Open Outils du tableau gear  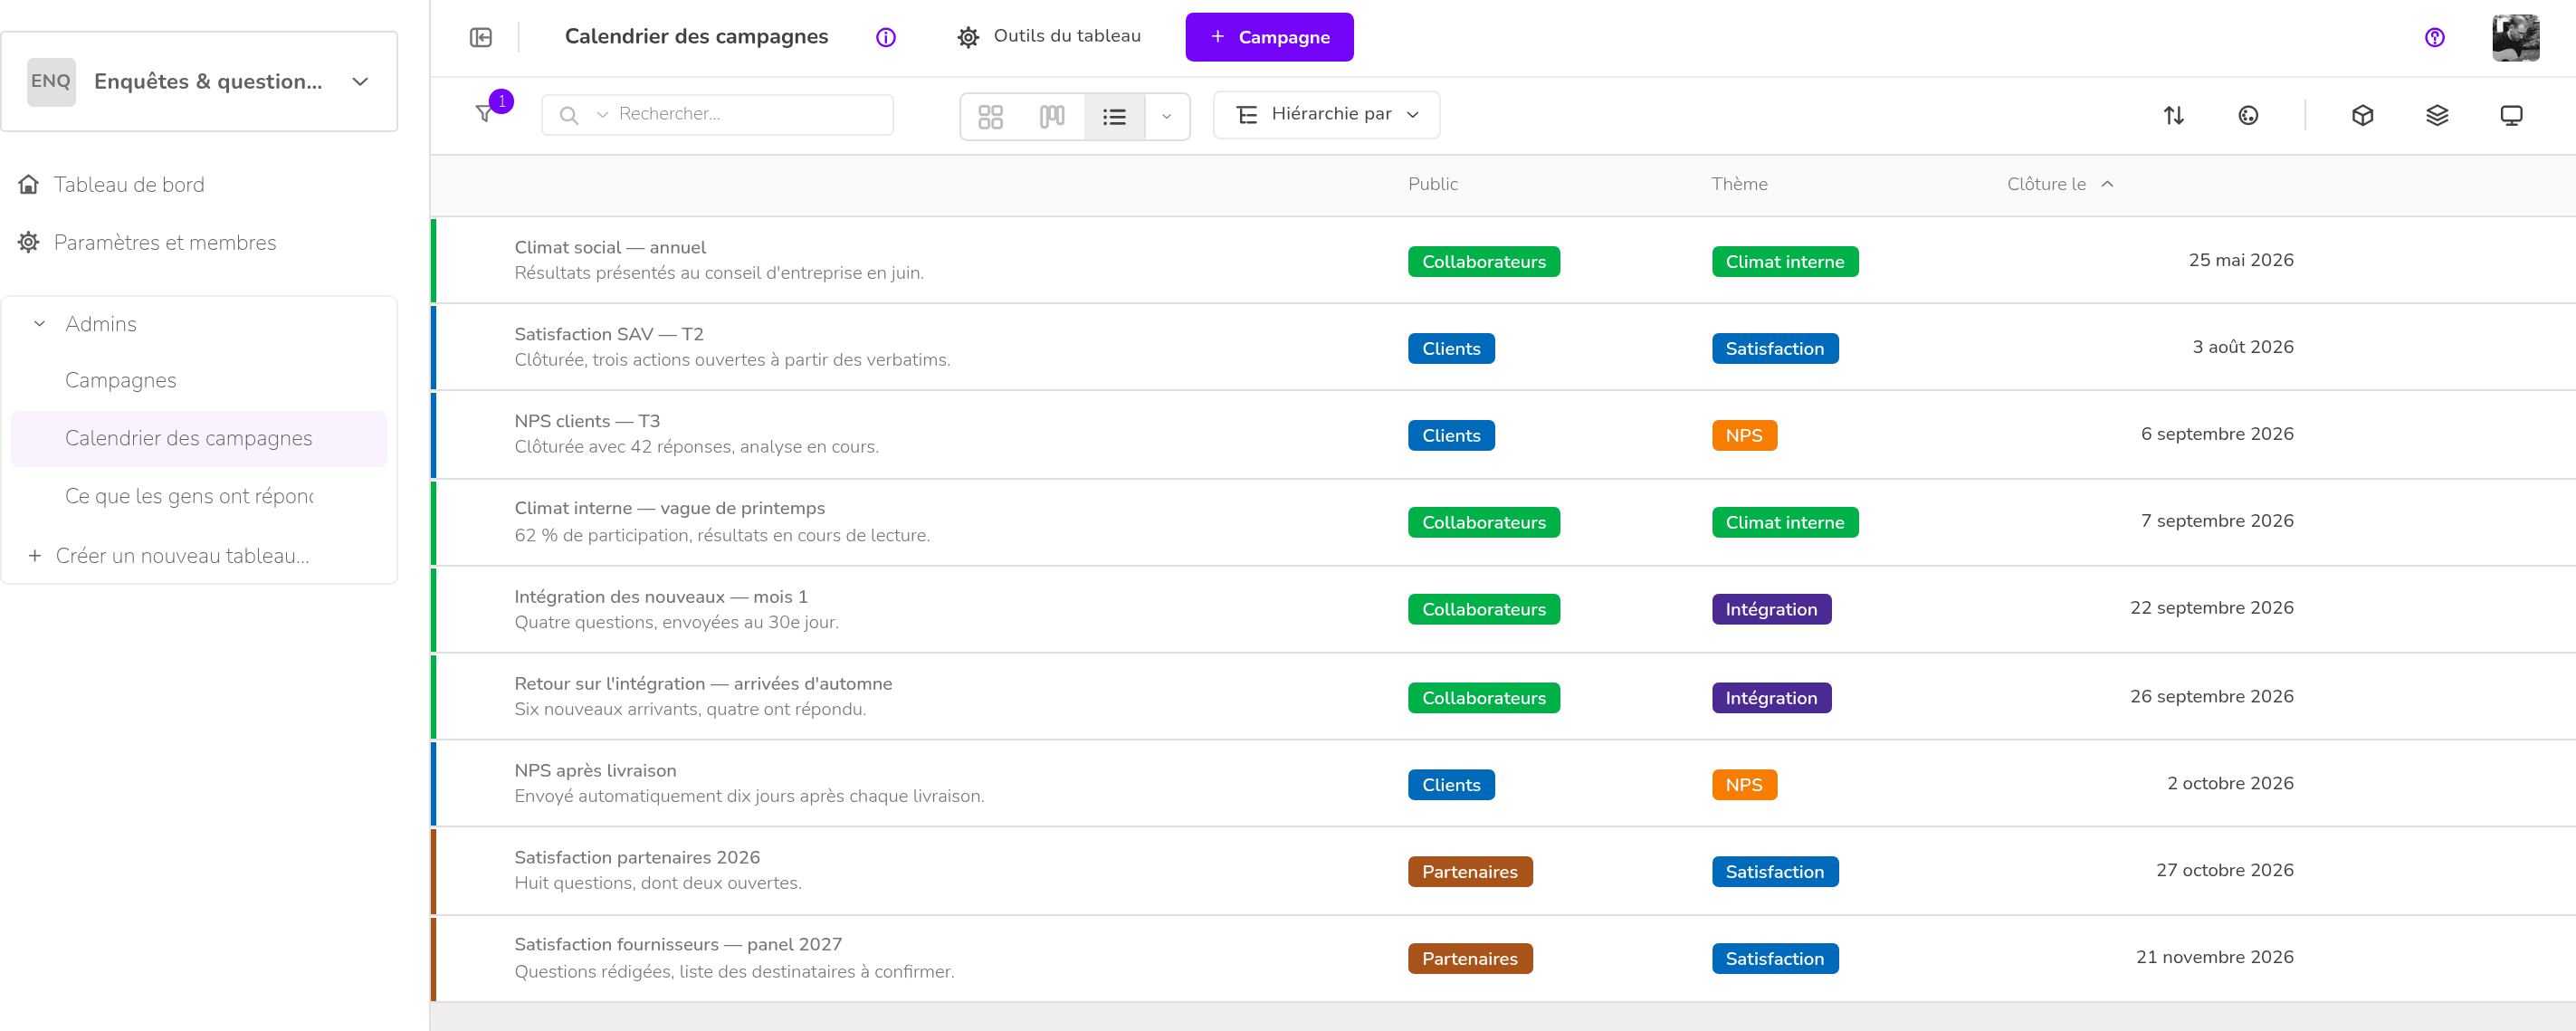pos(968,37)
